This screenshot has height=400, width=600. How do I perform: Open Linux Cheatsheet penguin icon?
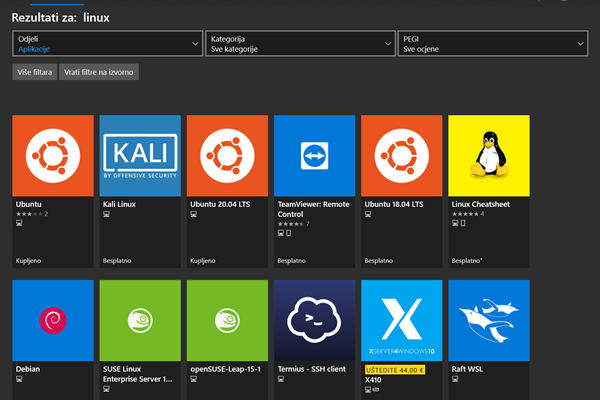tap(489, 155)
